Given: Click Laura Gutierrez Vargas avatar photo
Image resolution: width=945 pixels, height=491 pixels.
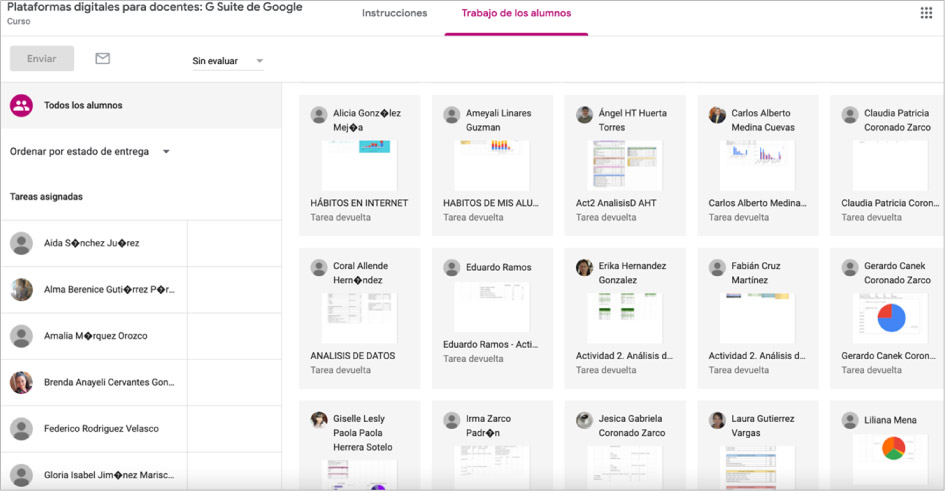Looking at the screenshot, I should [717, 420].
